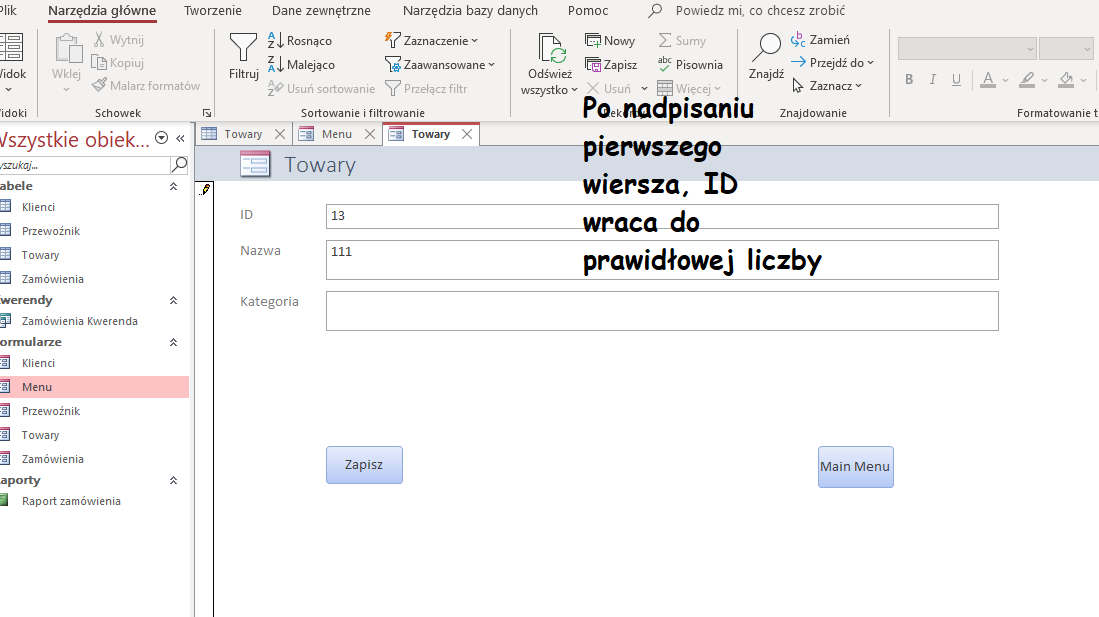This screenshot has width=1099, height=617.
Task: Sort ascending with Rosnąco
Action: [300, 41]
